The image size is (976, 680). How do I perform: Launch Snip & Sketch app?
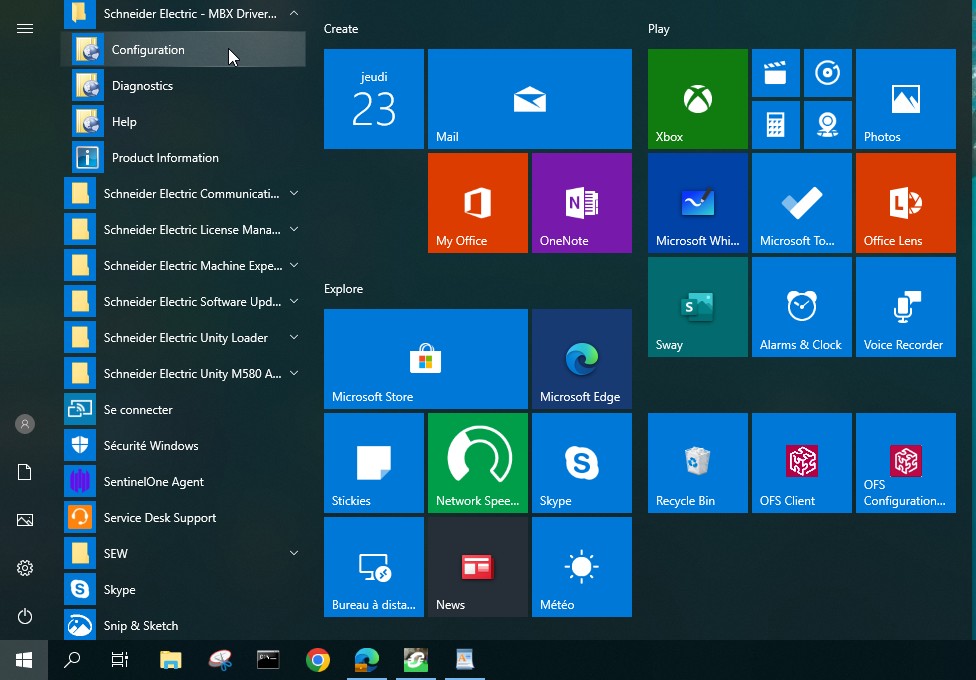tap(184, 626)
